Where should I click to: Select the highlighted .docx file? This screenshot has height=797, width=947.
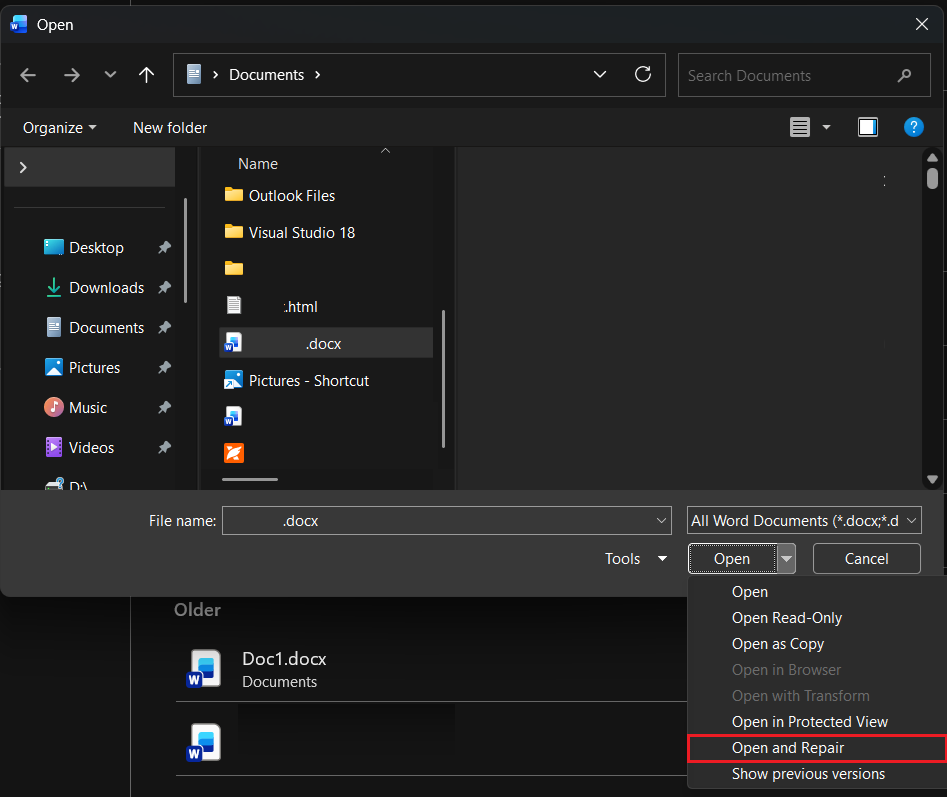pos(326,343)
